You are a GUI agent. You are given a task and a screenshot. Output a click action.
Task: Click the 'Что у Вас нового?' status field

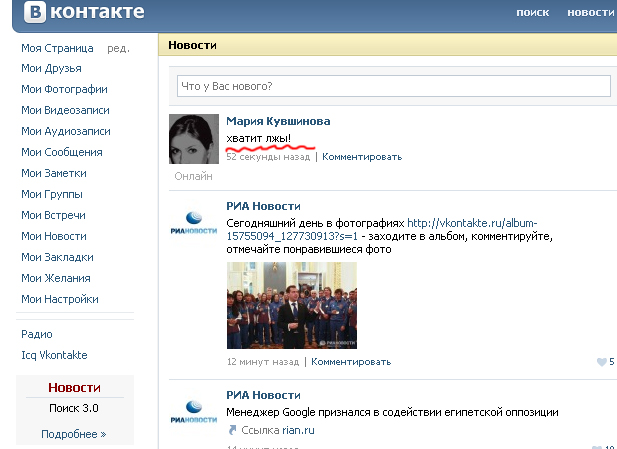(x=393, y=86)
